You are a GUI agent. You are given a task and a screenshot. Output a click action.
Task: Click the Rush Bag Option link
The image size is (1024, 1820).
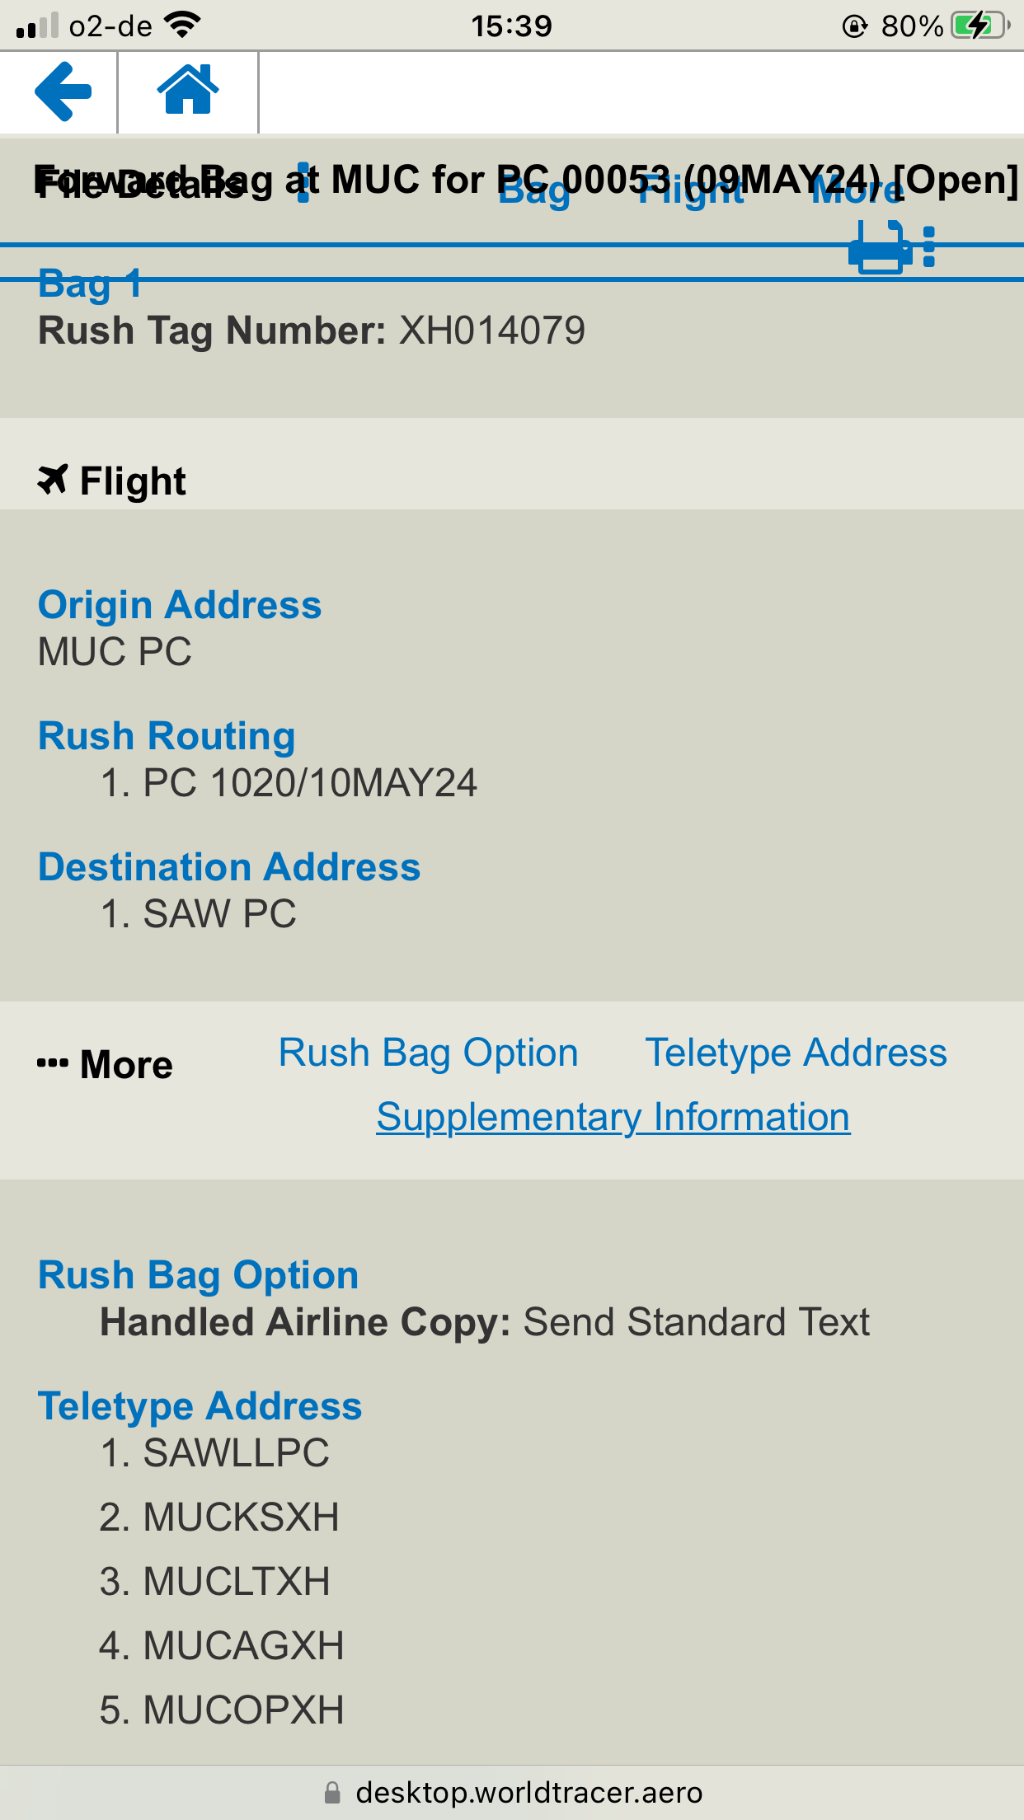428,1053
